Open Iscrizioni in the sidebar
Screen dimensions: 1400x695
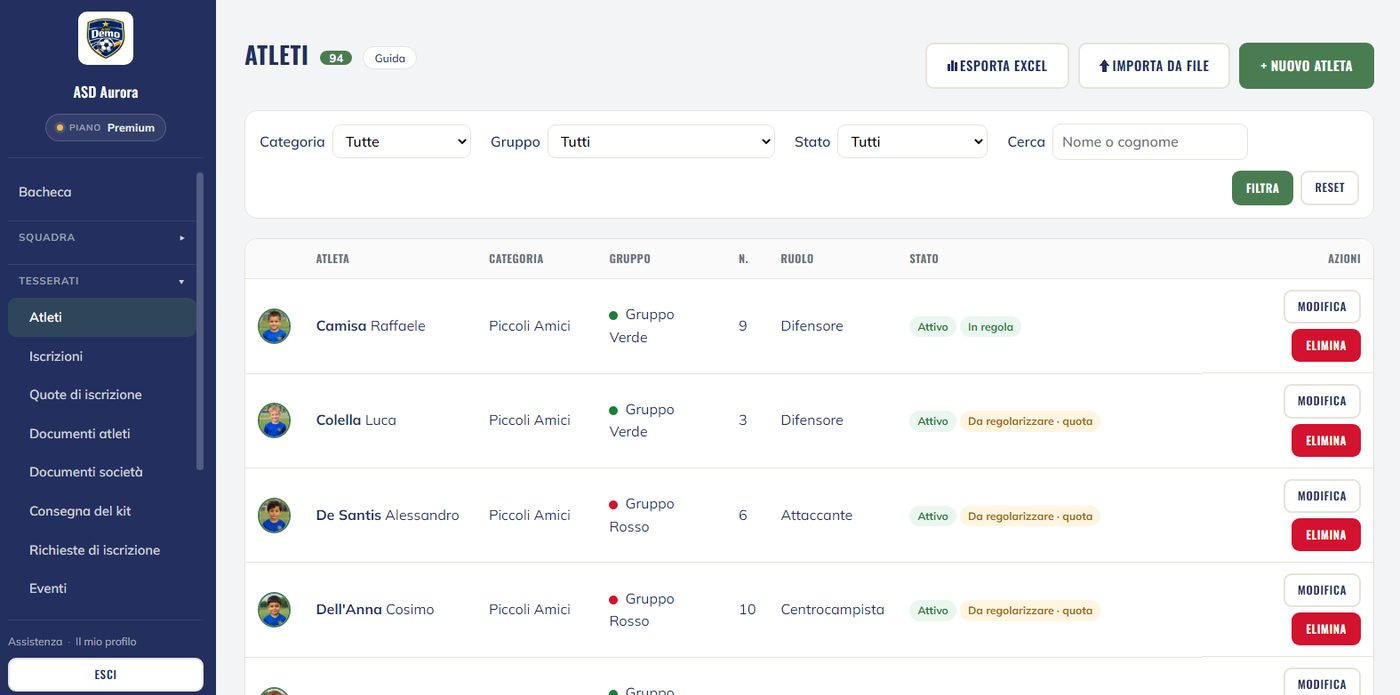coord(102,356)
